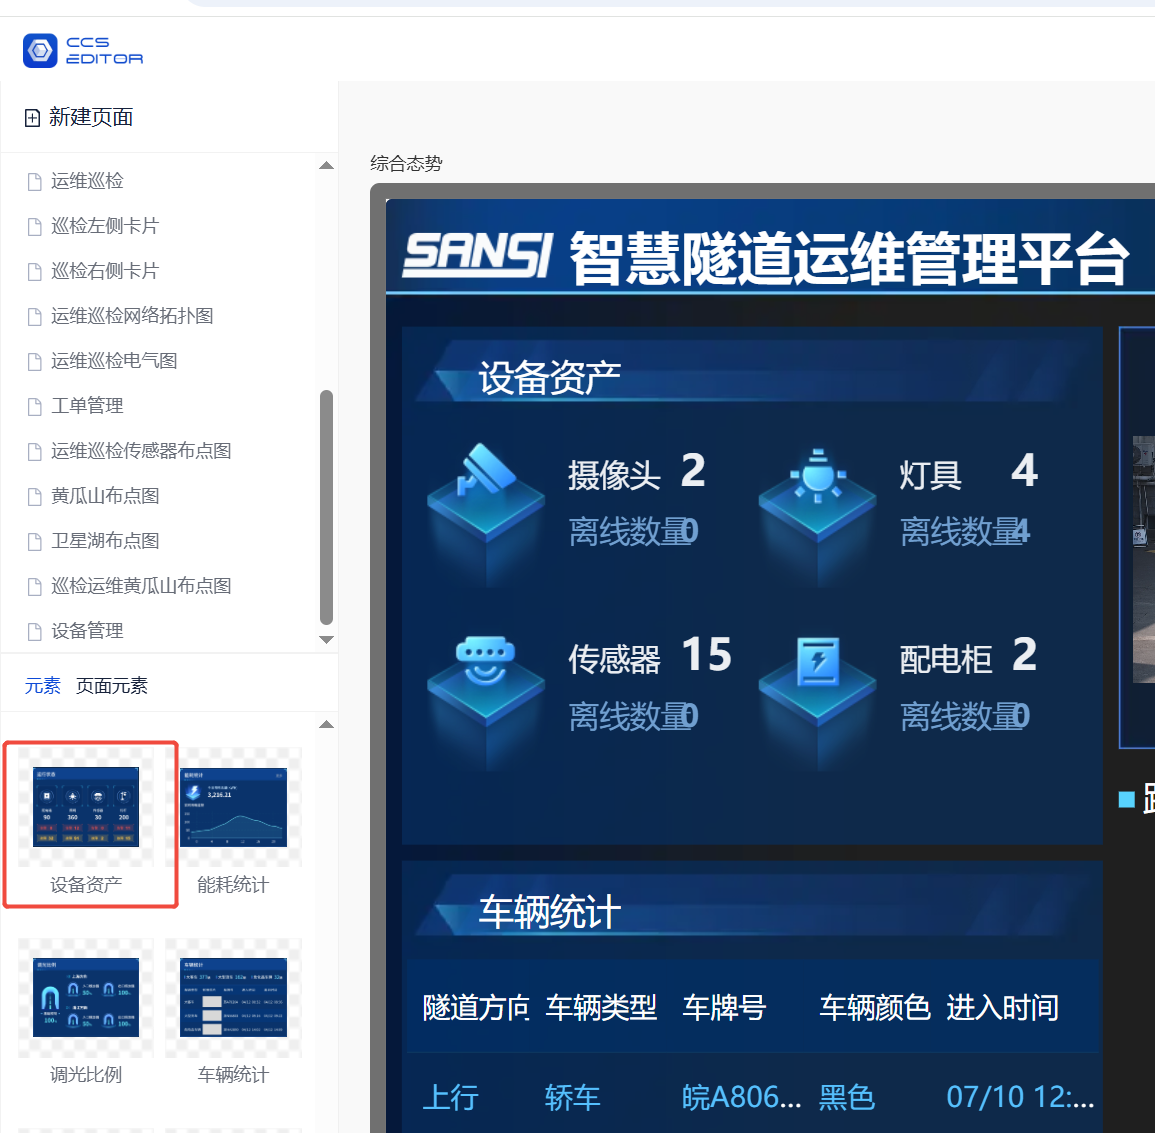Click the 车牌号 column header
The image size is (1155, 1133).
[724, 1008]
